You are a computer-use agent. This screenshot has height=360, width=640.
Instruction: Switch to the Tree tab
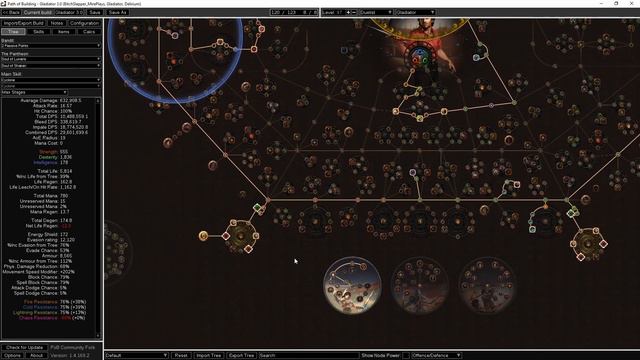13,31
